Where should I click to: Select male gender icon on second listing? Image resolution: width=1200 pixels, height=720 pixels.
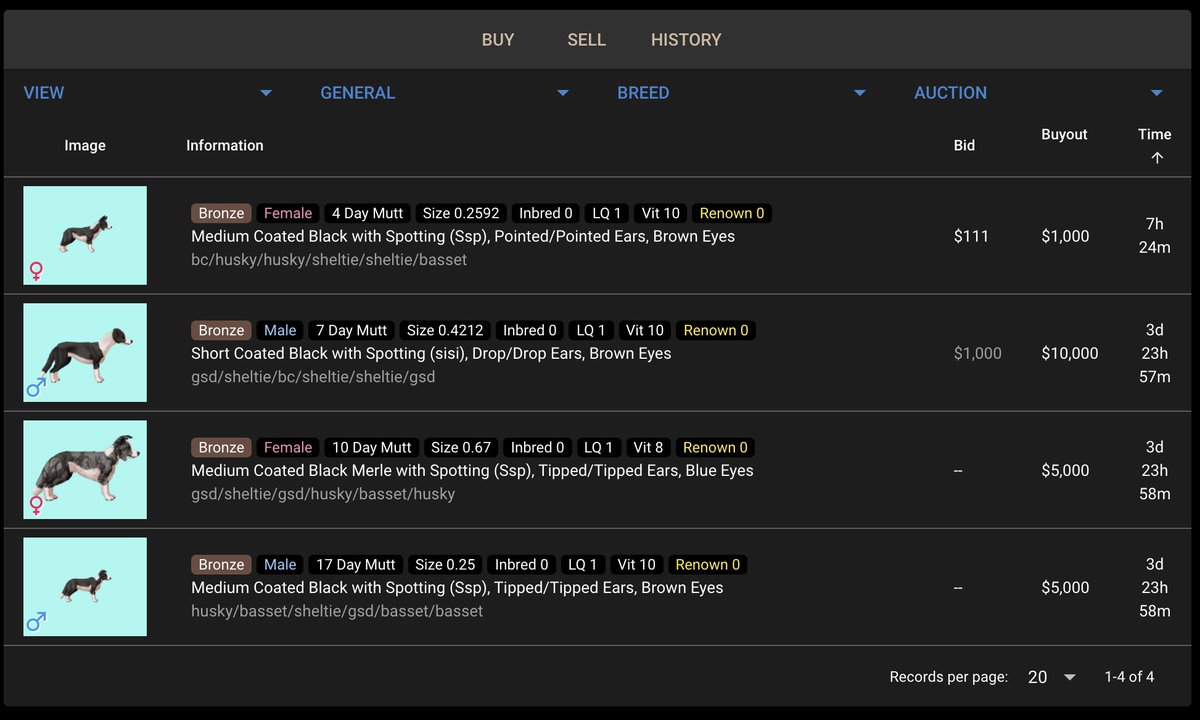[x=35, y=387]
